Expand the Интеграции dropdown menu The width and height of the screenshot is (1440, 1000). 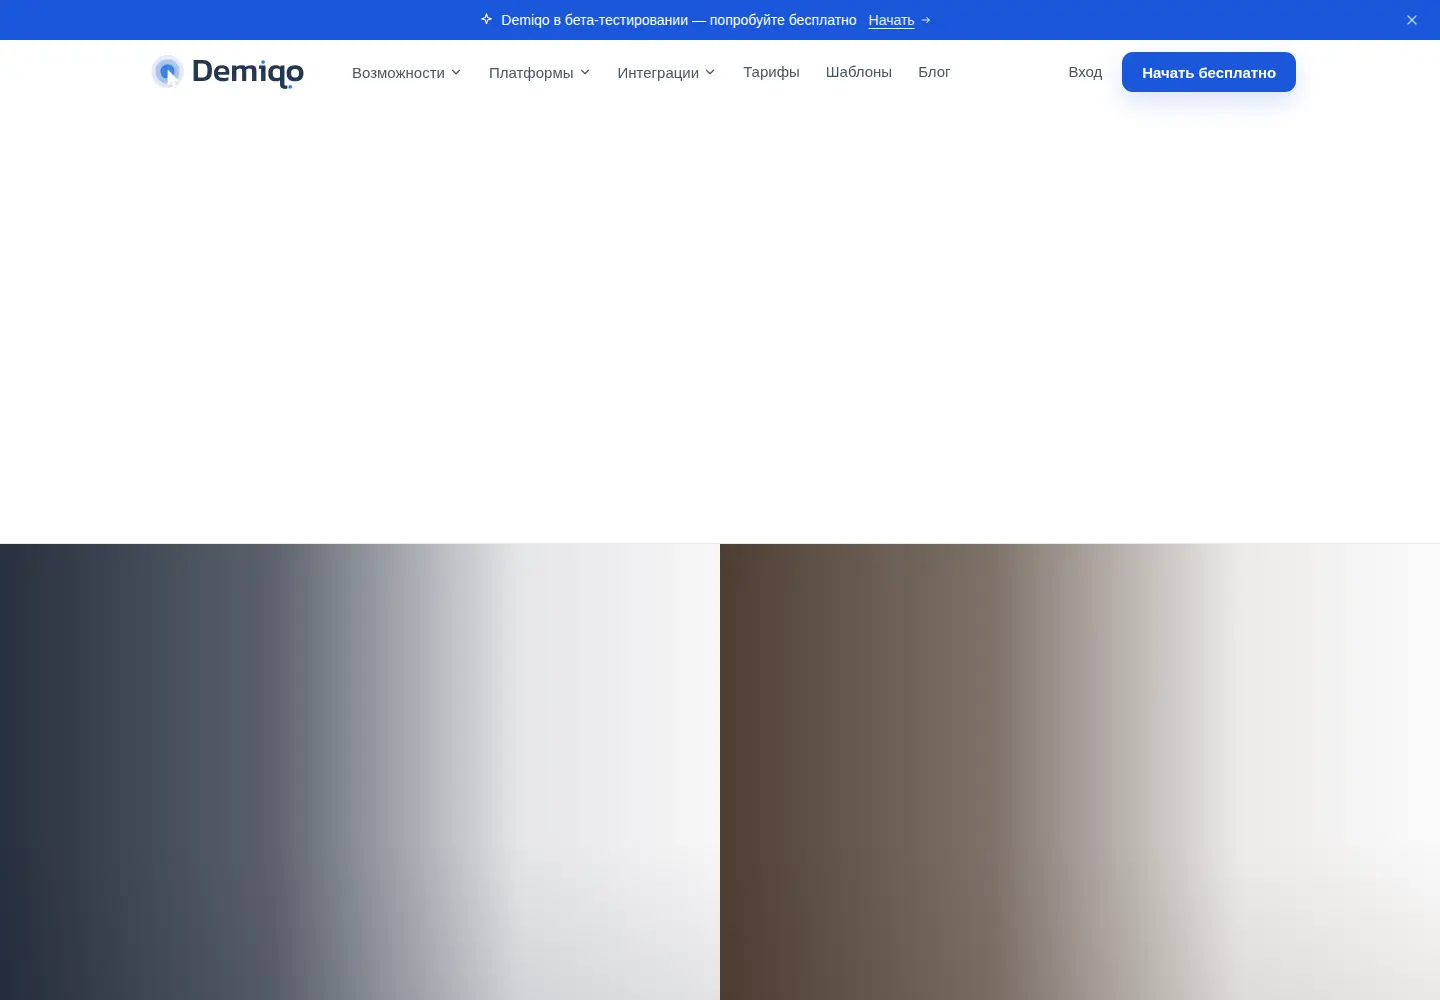tap(666, 72)
